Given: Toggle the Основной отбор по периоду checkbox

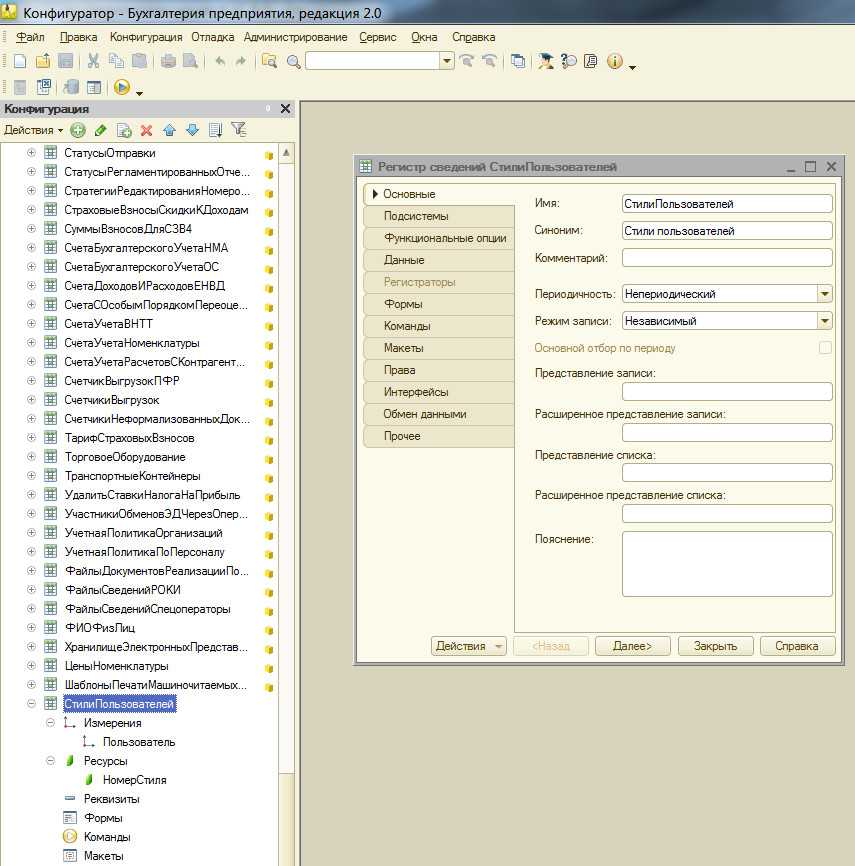Looking at the screenshot, I should click(825, 348).
